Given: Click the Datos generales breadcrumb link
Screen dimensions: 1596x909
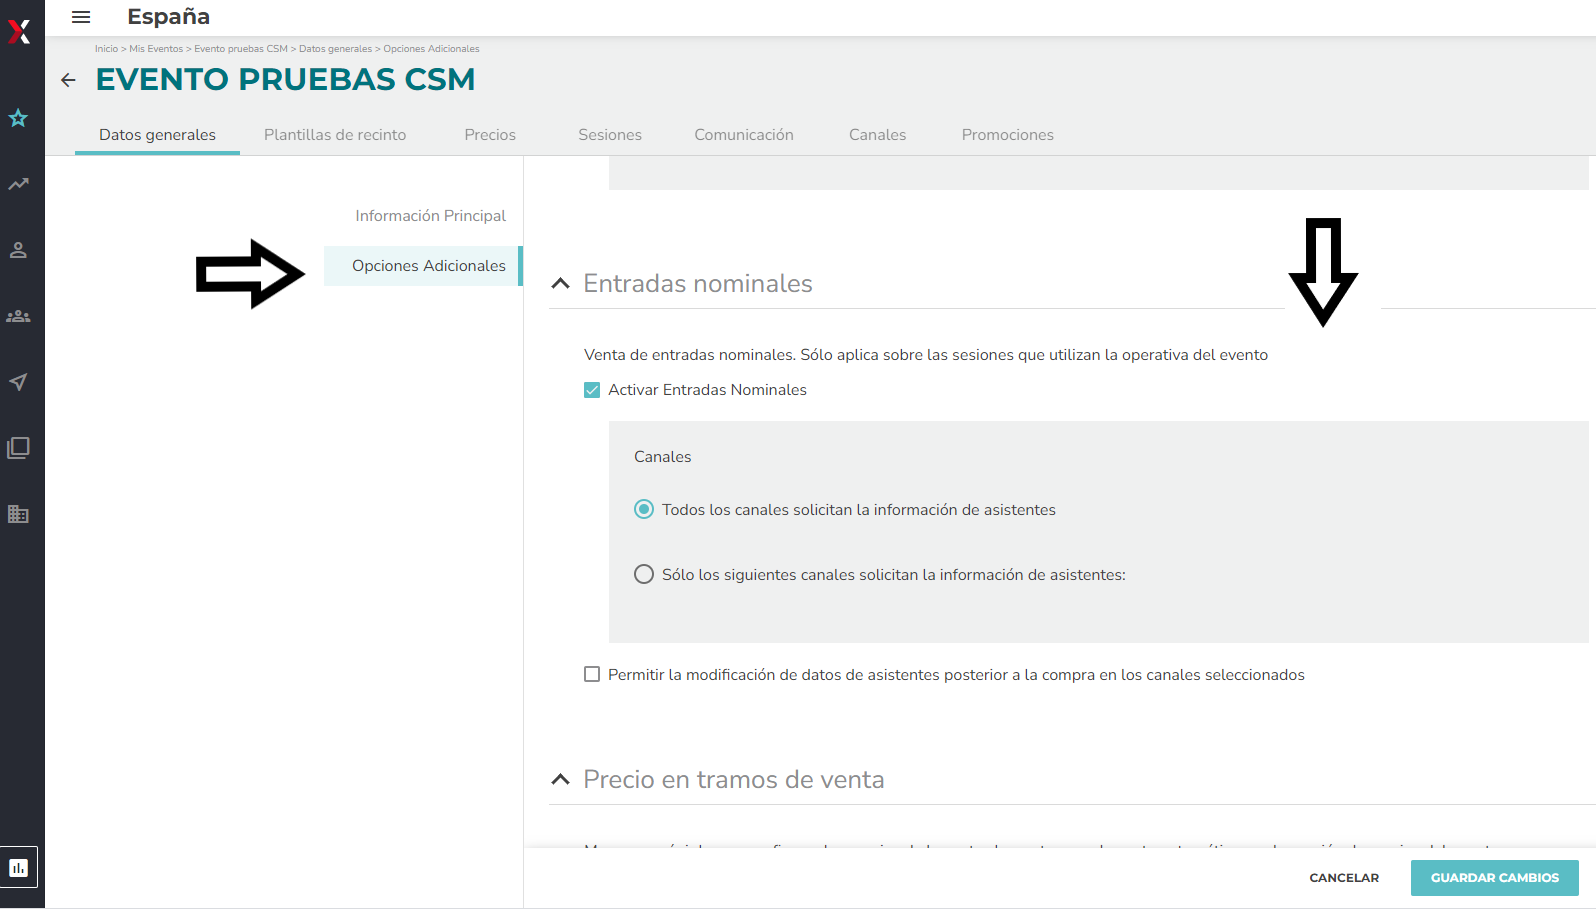Looking at the screenshot, I should pos(335,49).
